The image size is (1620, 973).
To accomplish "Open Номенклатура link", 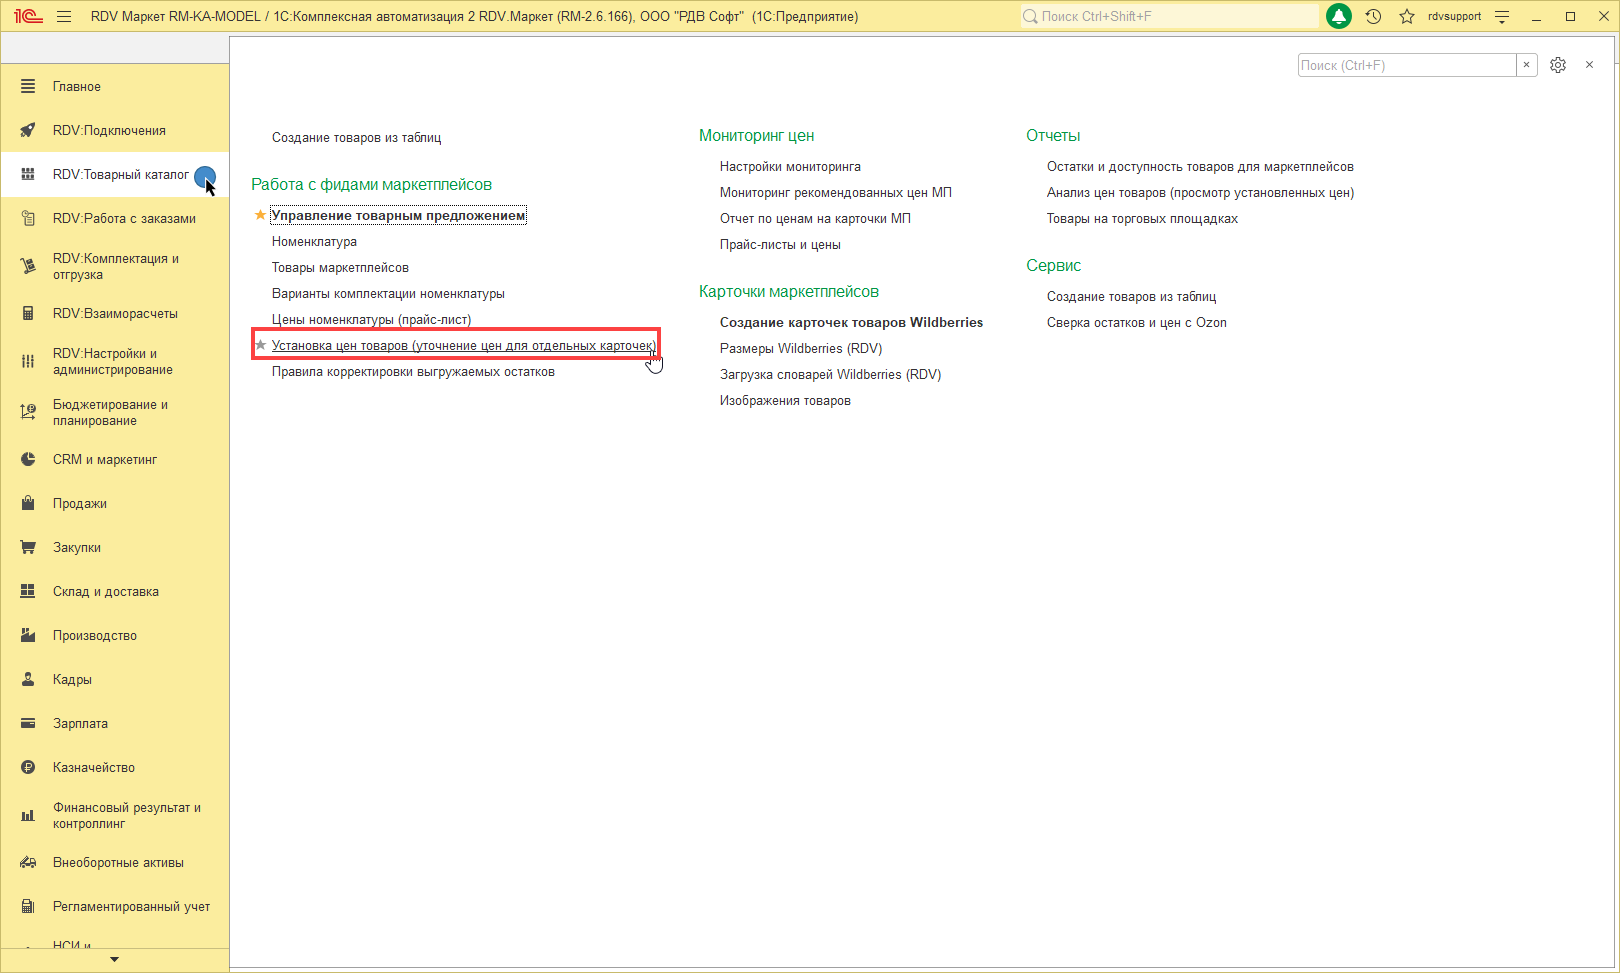I will click(x=314, y=241).
